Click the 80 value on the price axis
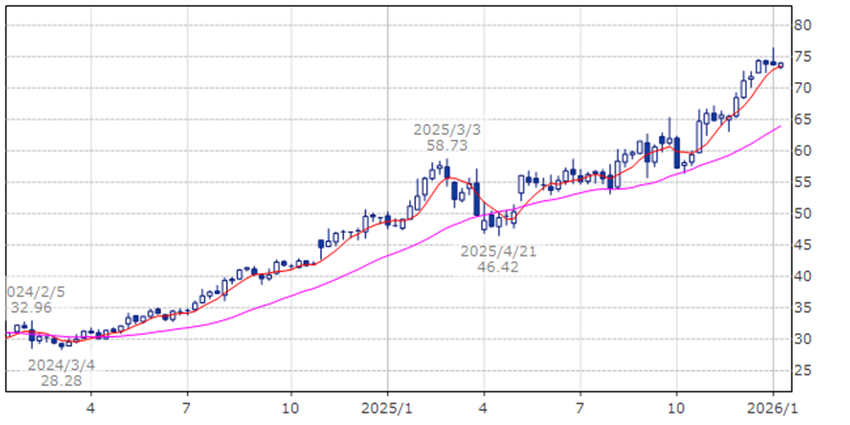 [x=802, y=25]
